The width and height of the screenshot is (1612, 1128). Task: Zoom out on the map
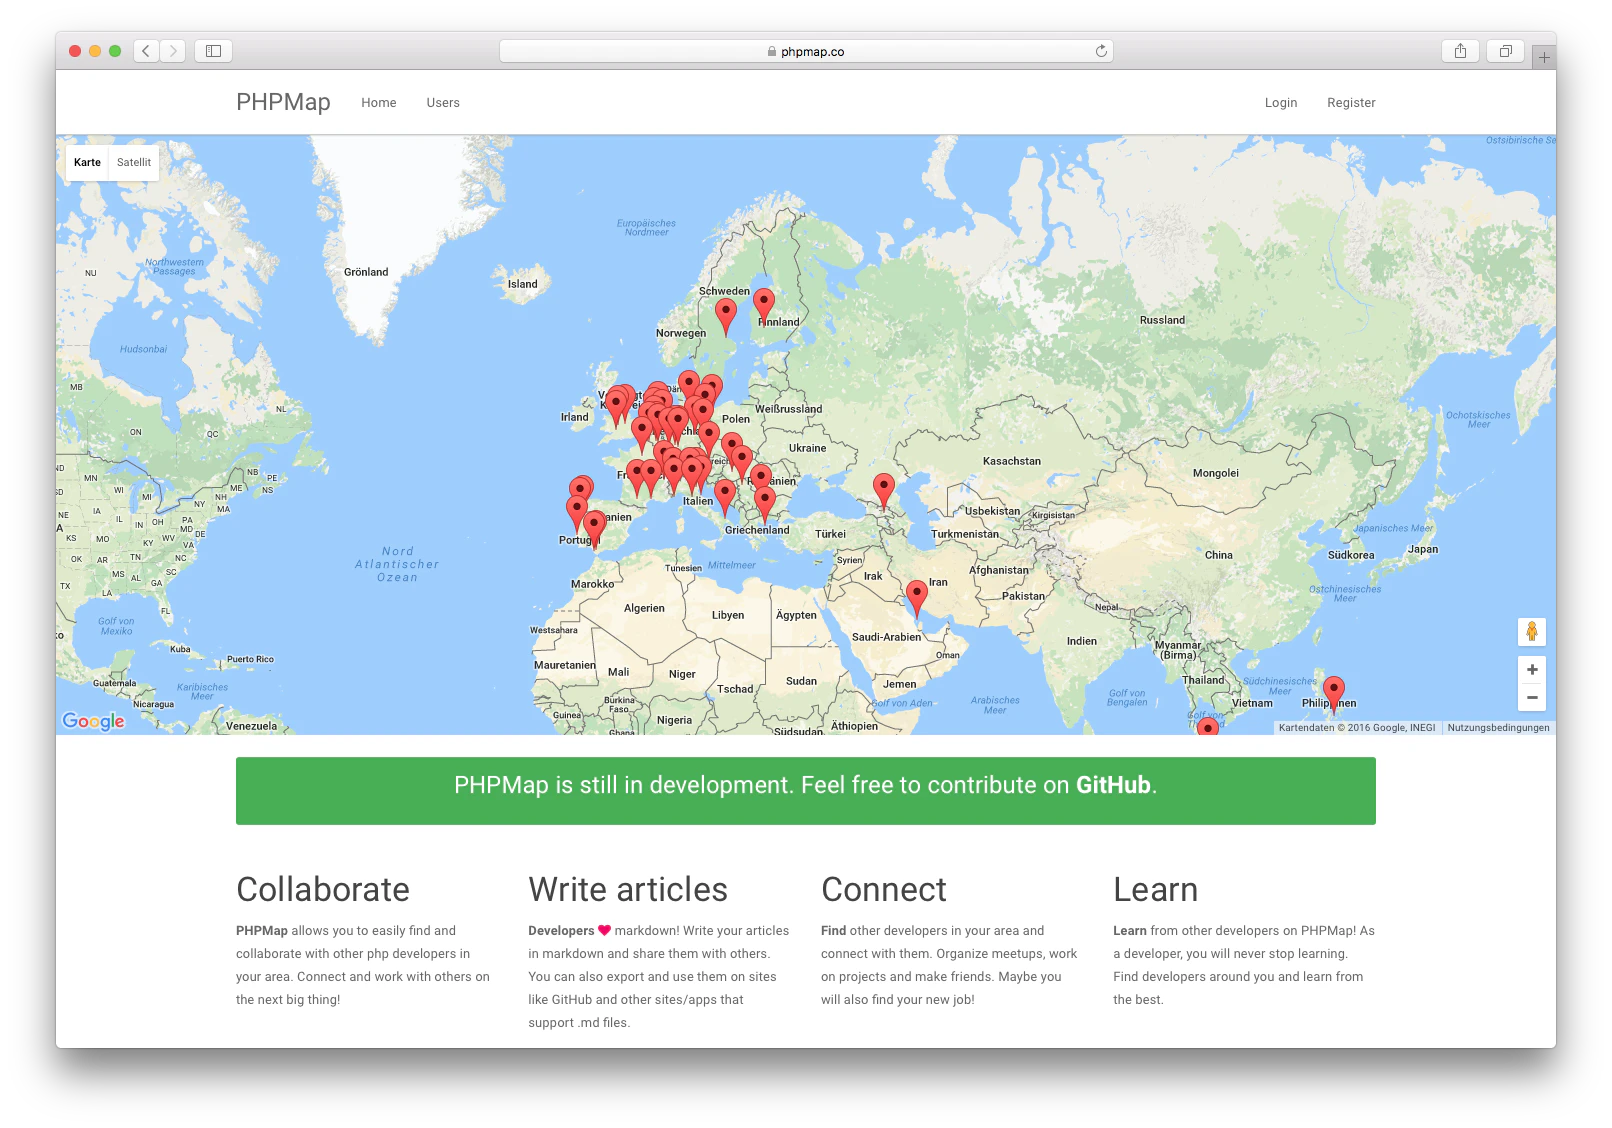point(1532,698)
